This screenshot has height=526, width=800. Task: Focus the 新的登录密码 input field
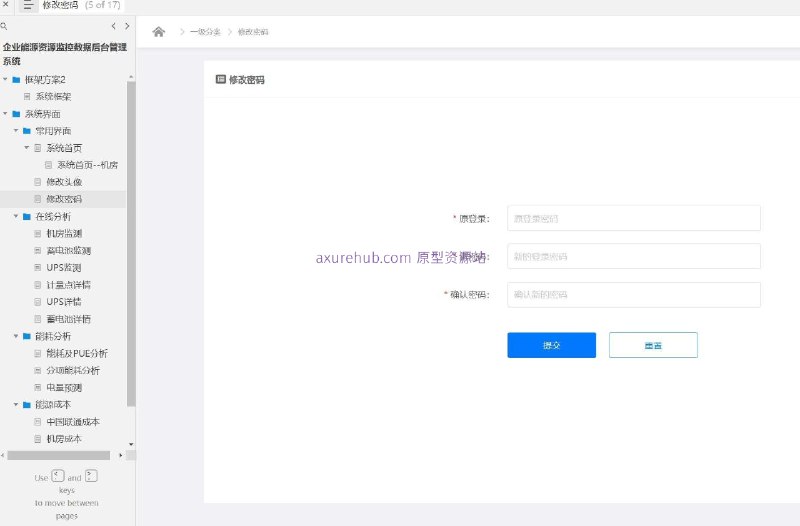point(634,256)
